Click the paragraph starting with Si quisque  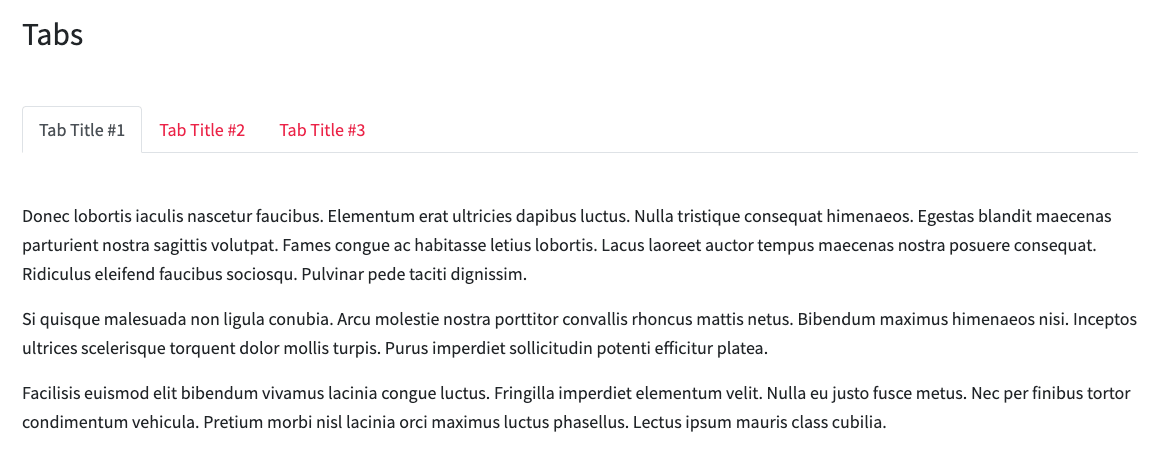pos(580,335)
